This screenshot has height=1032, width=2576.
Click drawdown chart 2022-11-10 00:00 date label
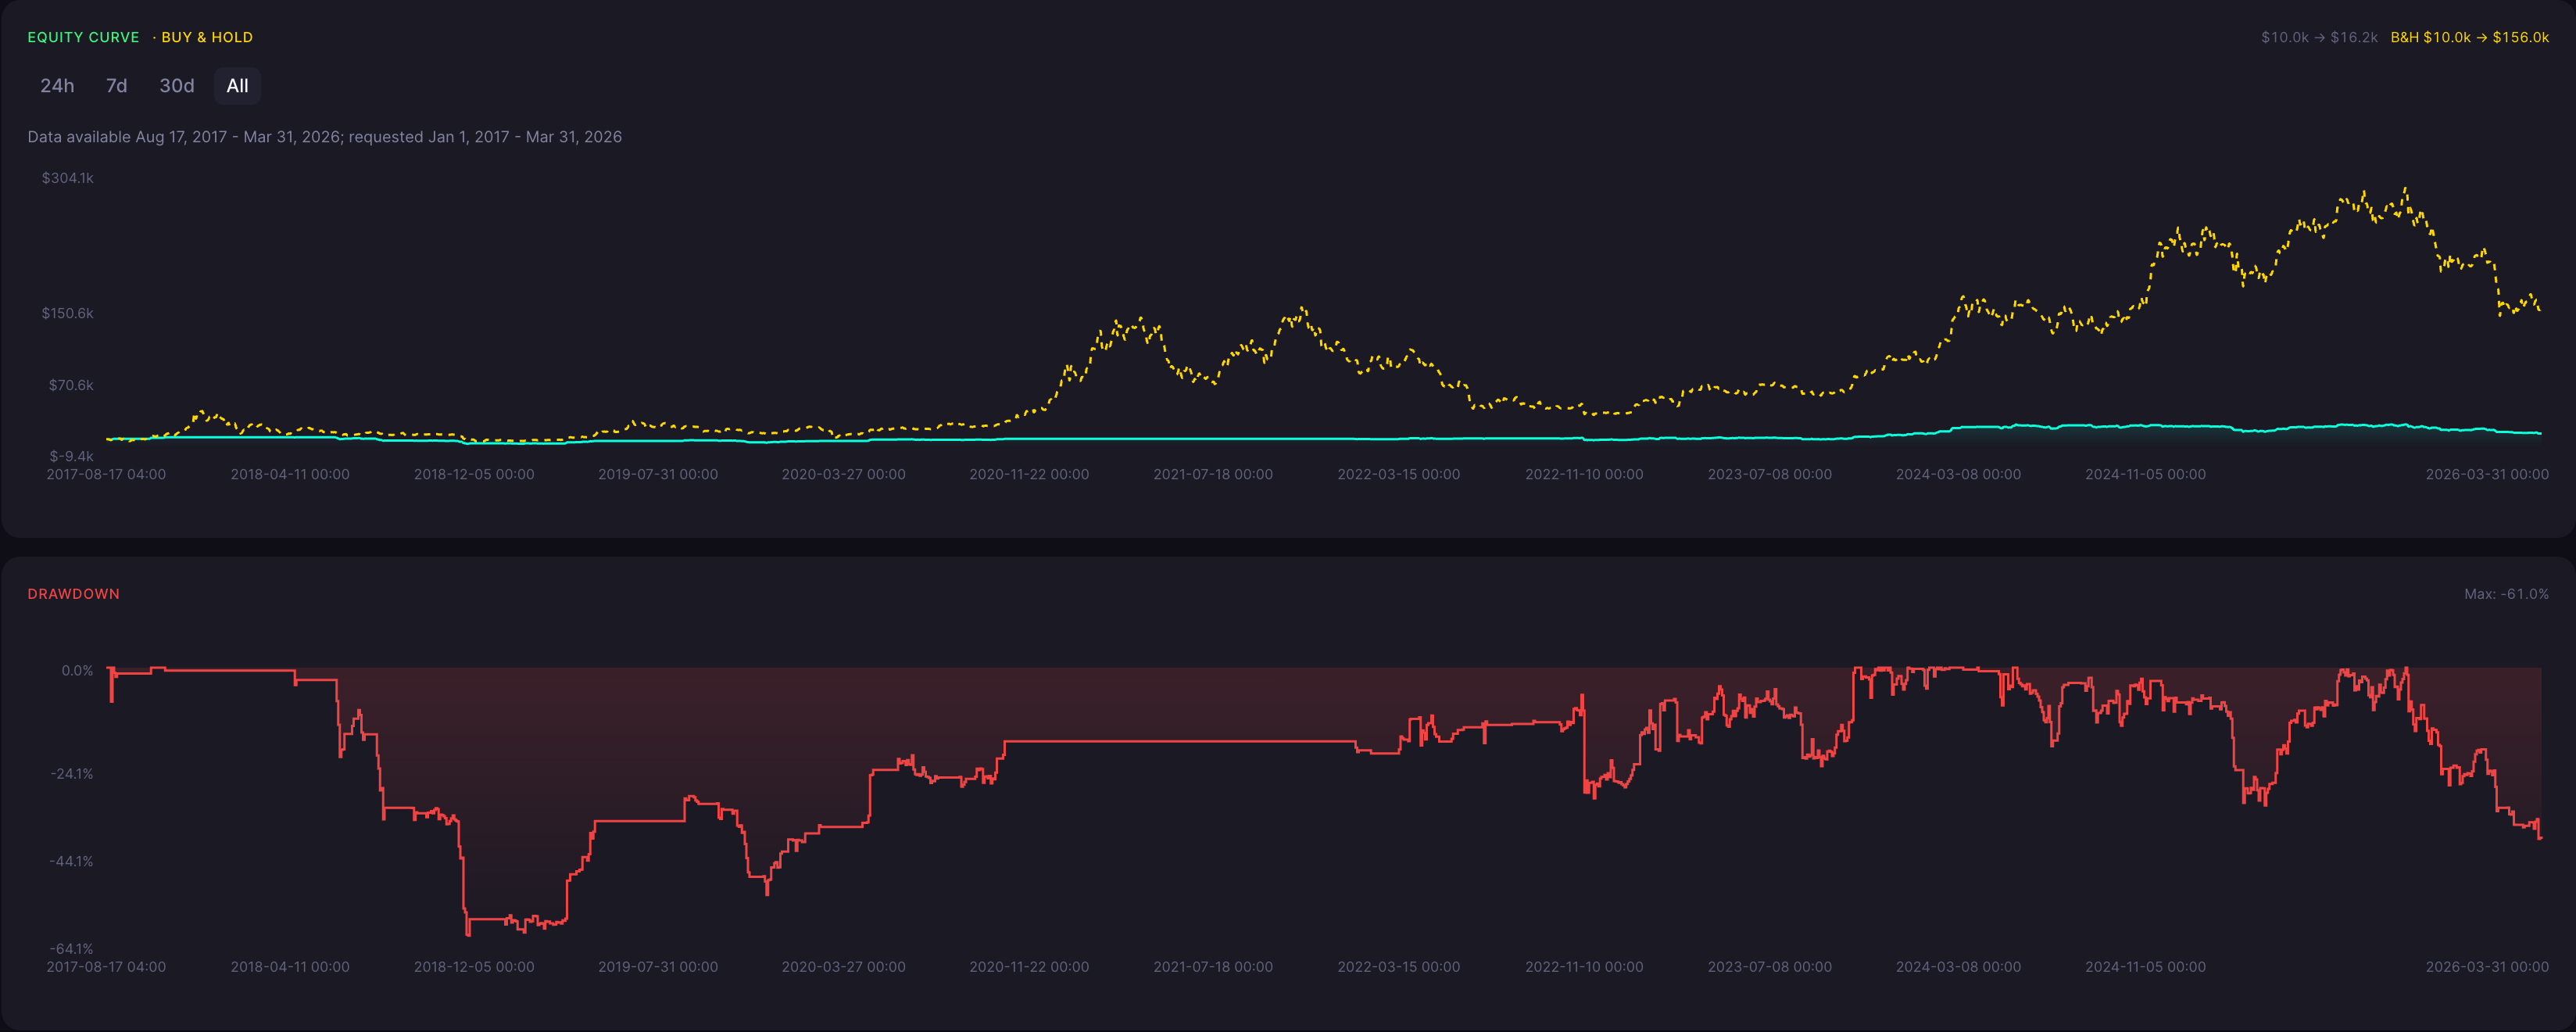1584,967
